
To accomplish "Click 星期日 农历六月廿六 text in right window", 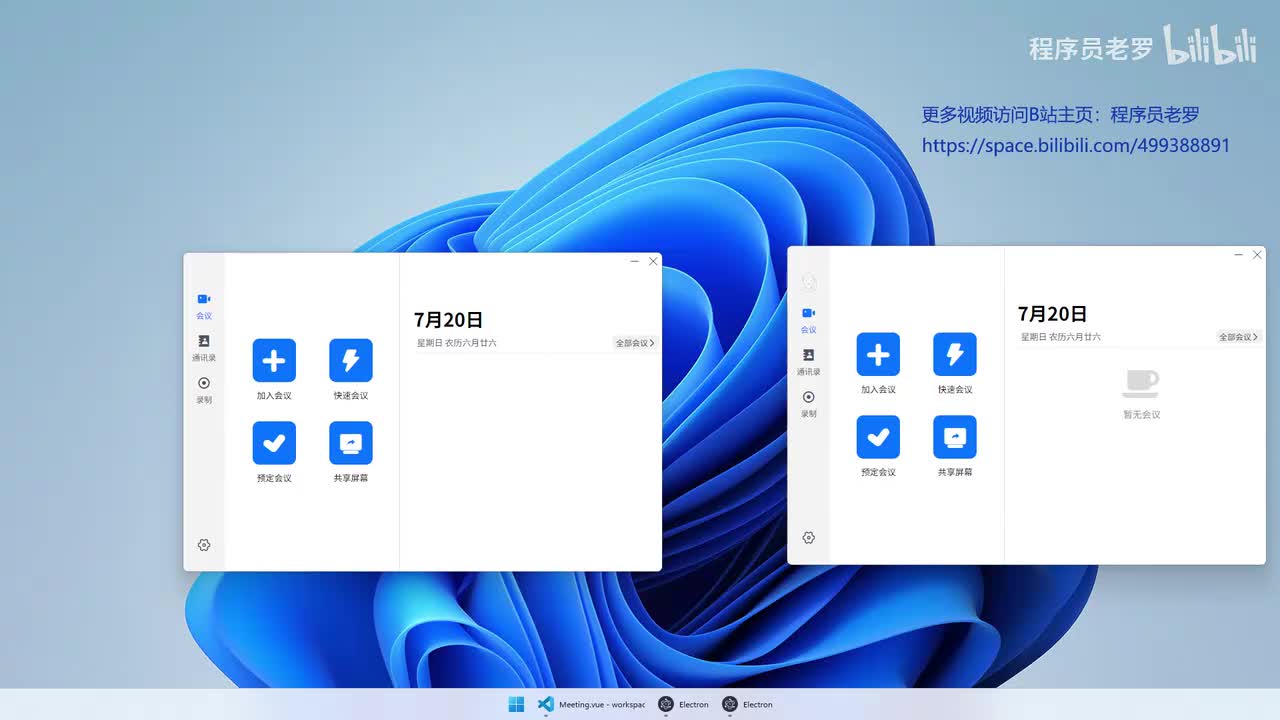I will point(1061,337).
